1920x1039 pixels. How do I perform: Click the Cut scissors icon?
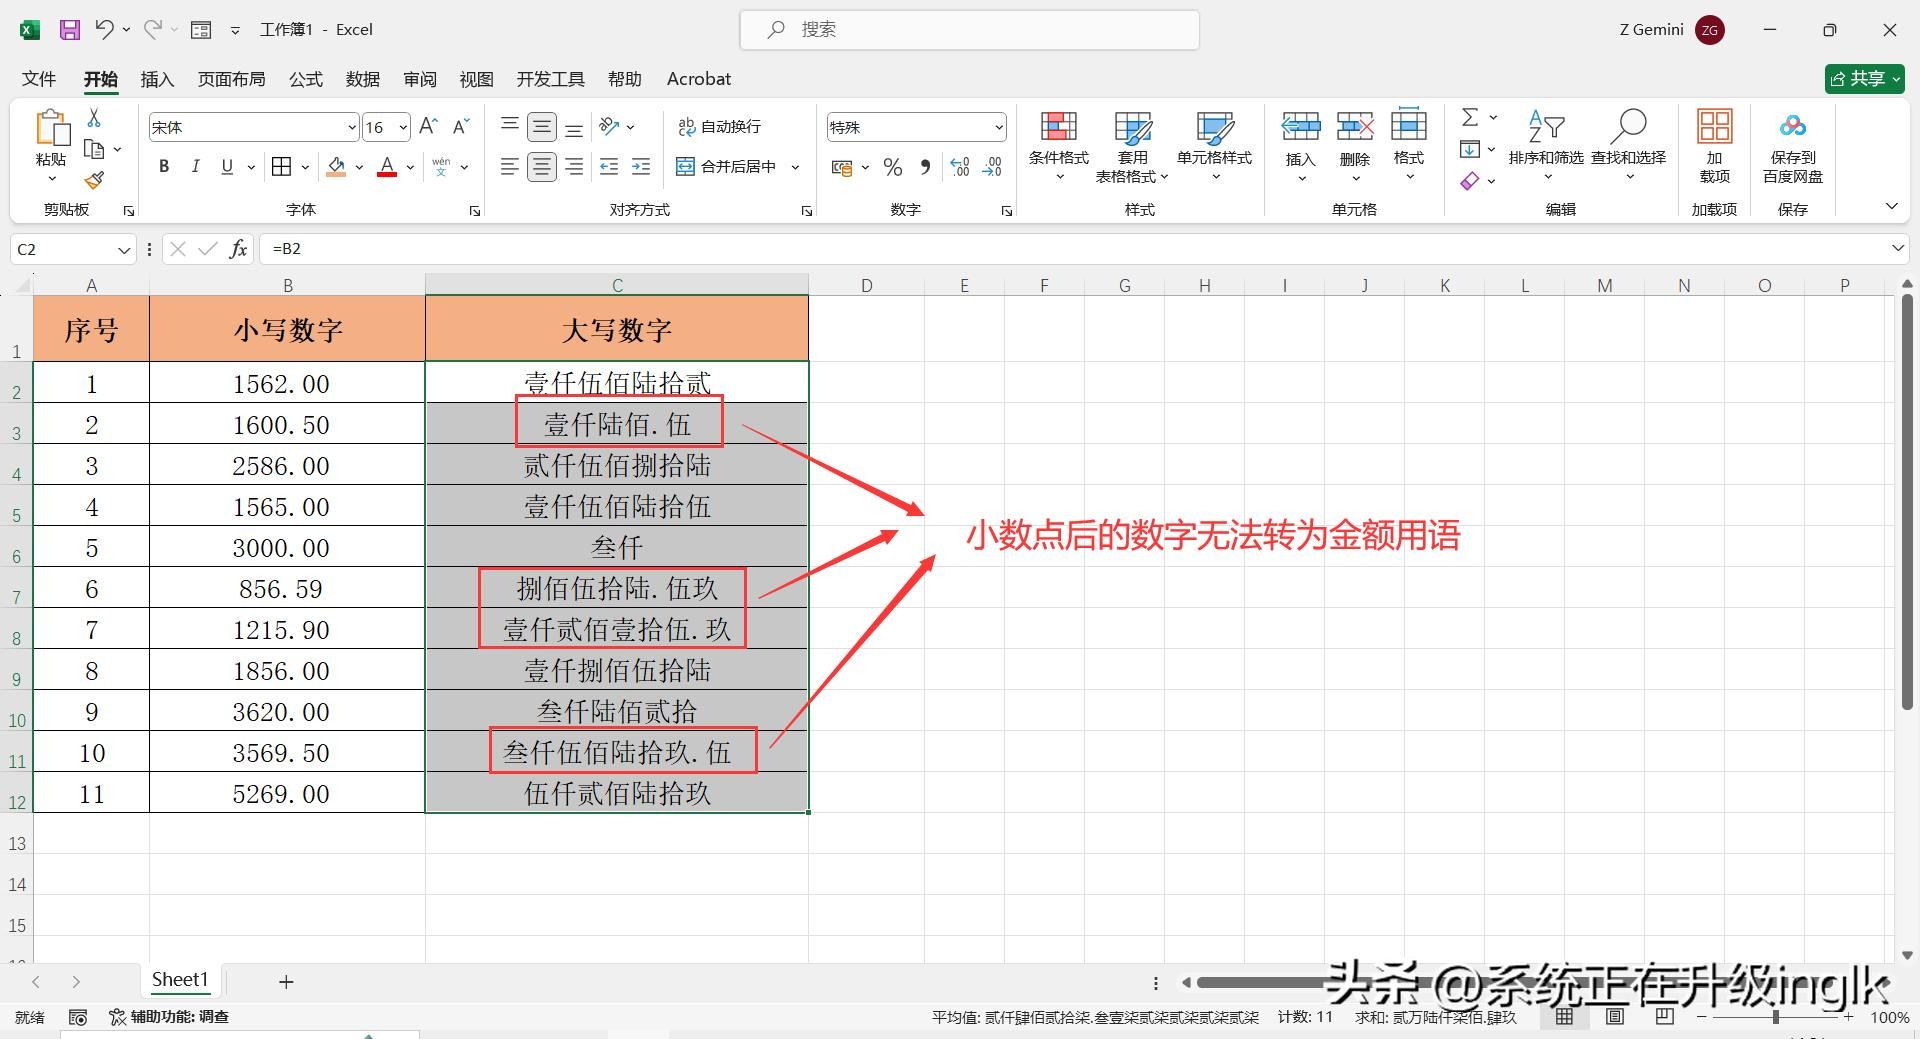(94, 118)
